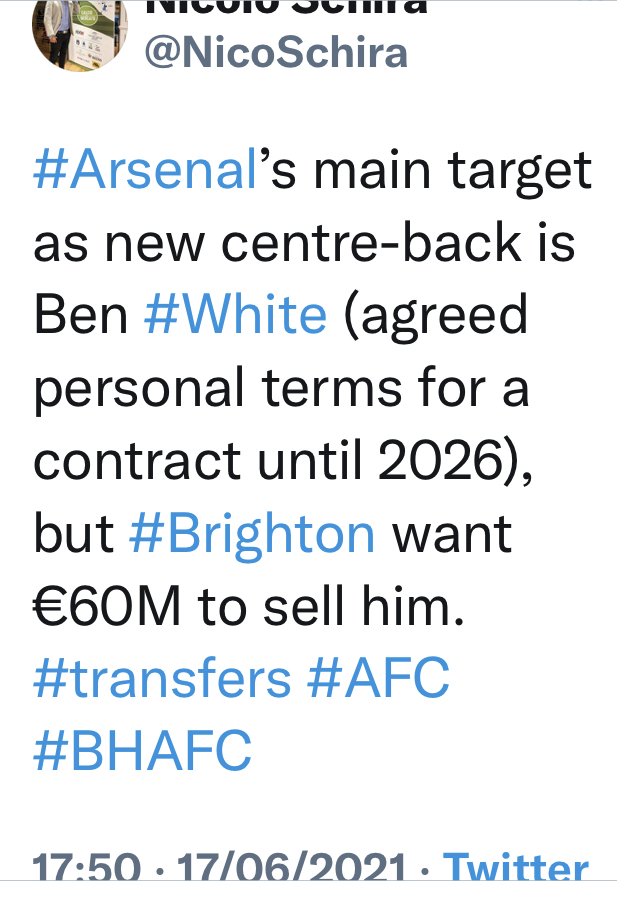
Task: Open the #Arsenal hashtag
Action: tap(145, 169)
